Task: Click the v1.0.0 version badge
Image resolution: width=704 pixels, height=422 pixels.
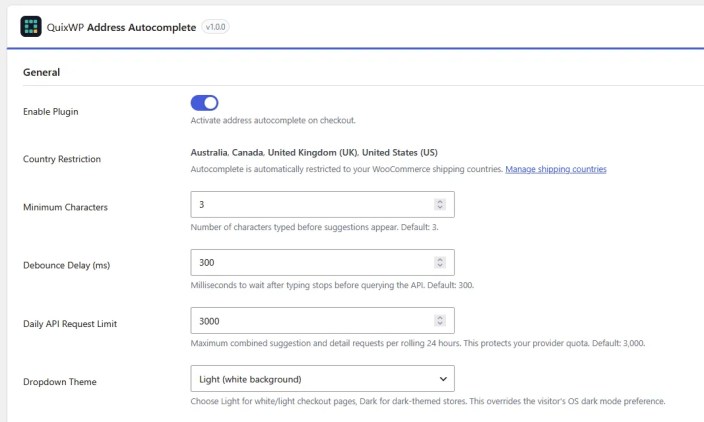Action: click(216, 27)
